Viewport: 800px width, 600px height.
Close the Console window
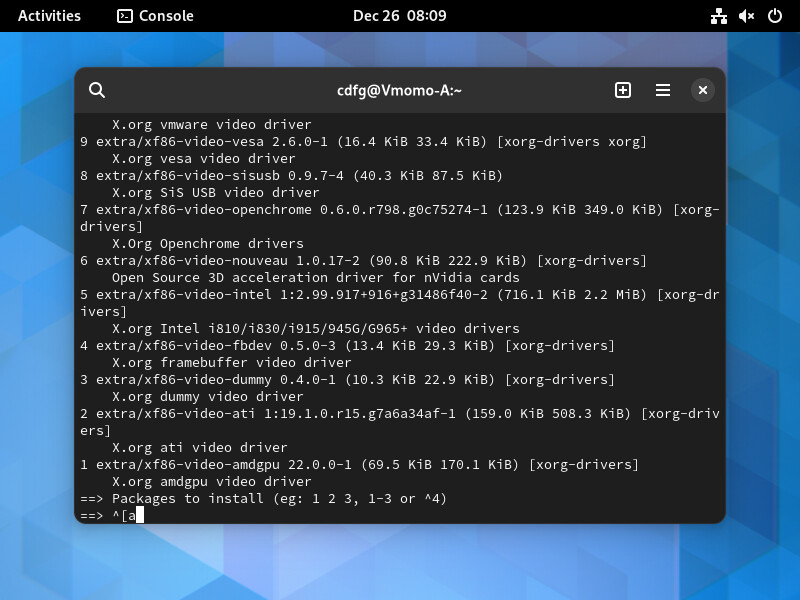(703, 90)
